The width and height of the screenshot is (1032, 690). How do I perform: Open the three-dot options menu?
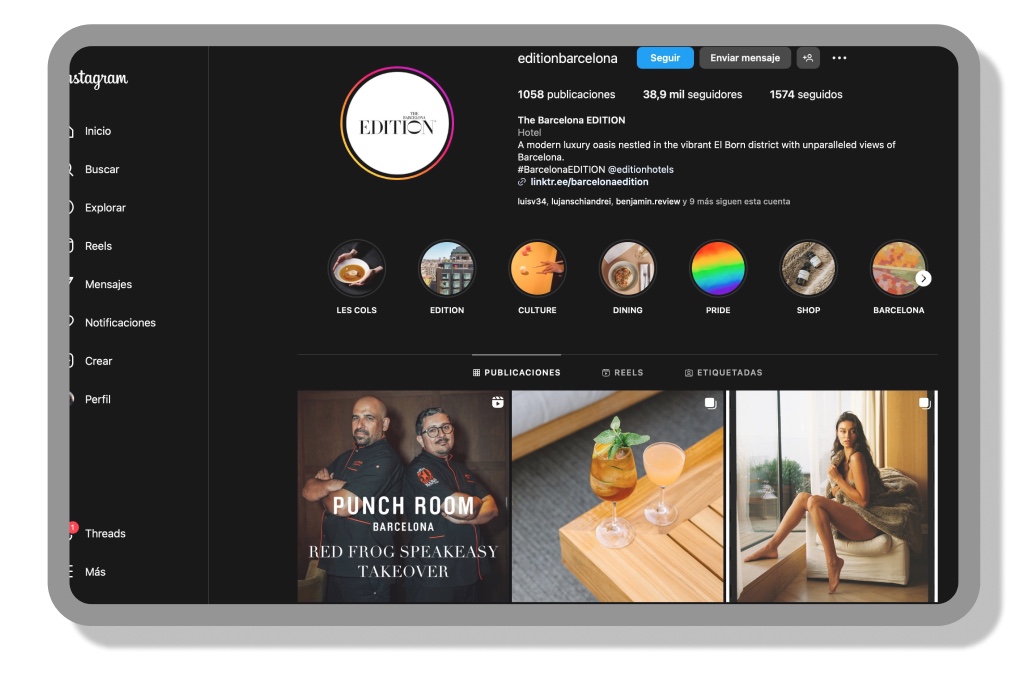pos(839,58)
